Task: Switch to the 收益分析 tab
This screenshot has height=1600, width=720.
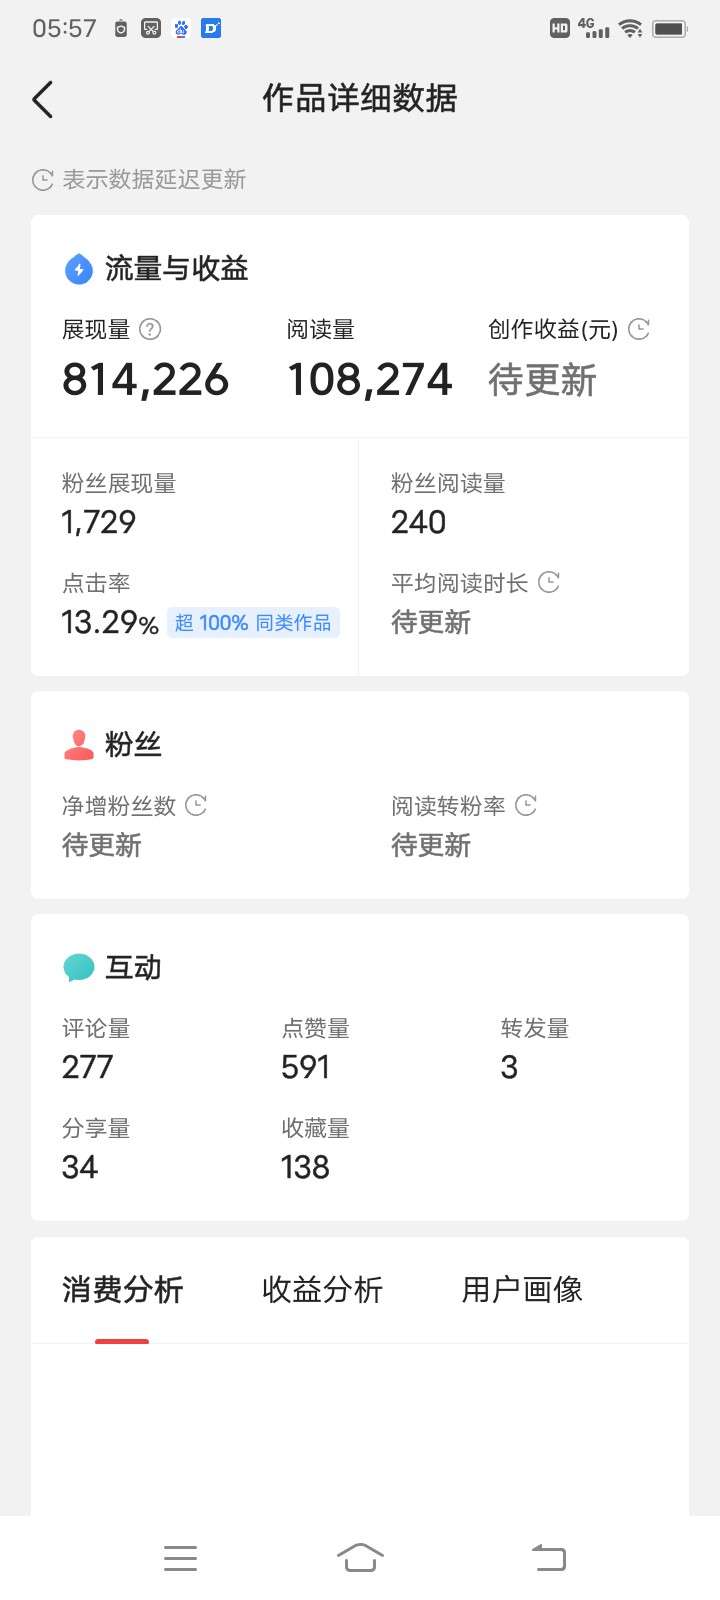Action: [322, 1290]
